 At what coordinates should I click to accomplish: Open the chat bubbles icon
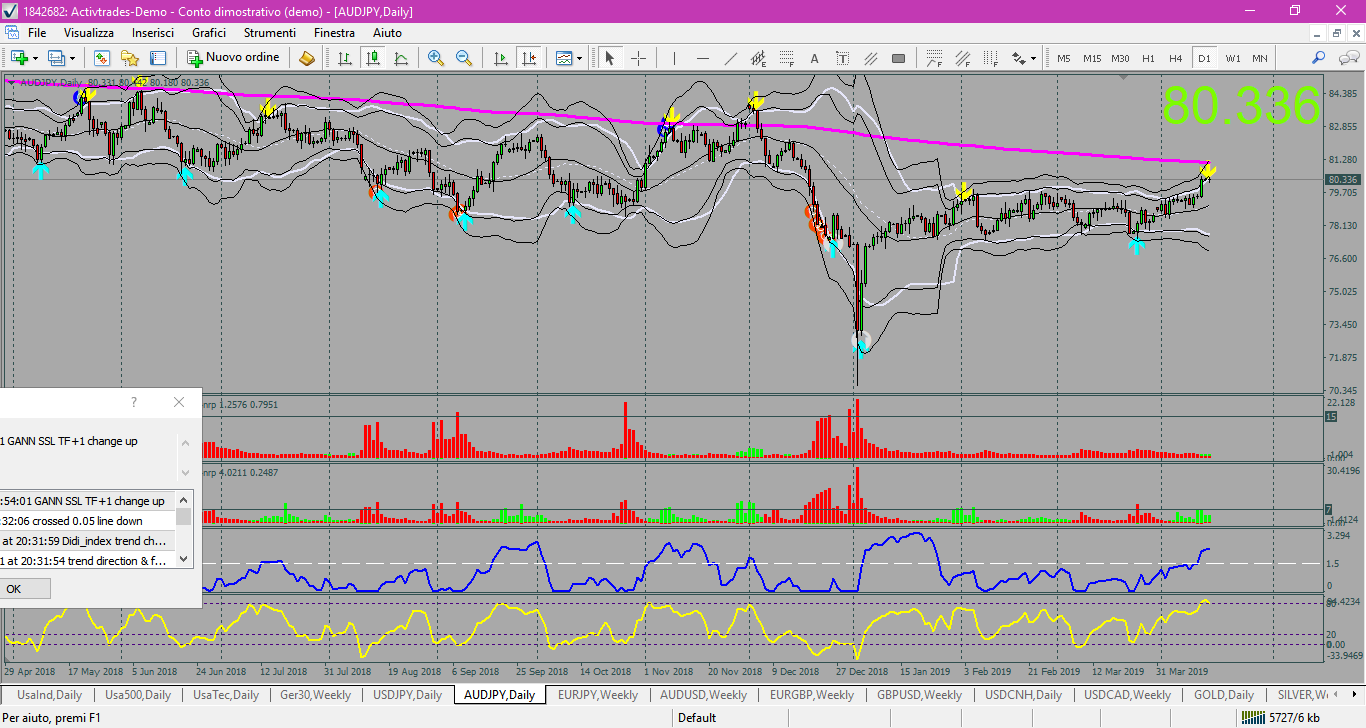click(x=1347, y=58)
